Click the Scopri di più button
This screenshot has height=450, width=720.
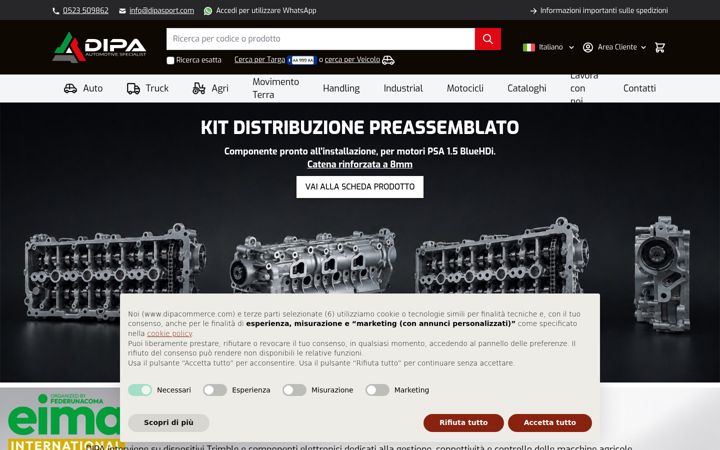[x=169, y=422]
